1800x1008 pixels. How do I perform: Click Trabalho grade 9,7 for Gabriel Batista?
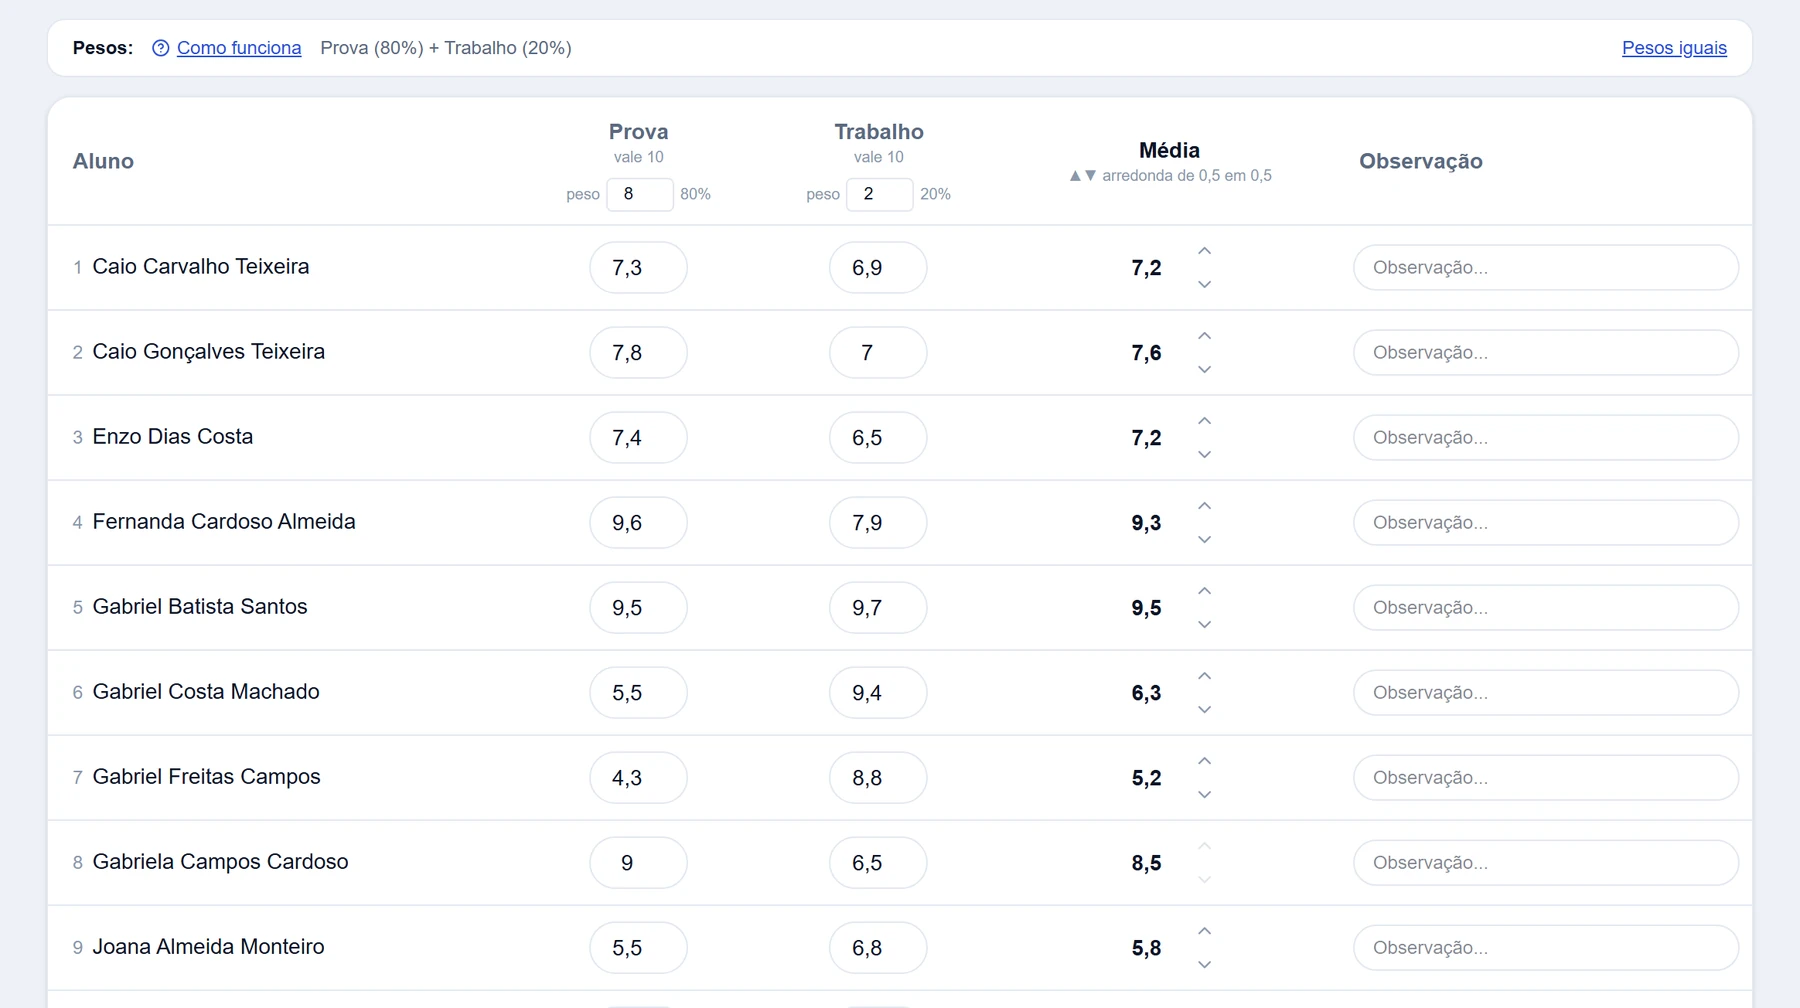coord(878,608)
